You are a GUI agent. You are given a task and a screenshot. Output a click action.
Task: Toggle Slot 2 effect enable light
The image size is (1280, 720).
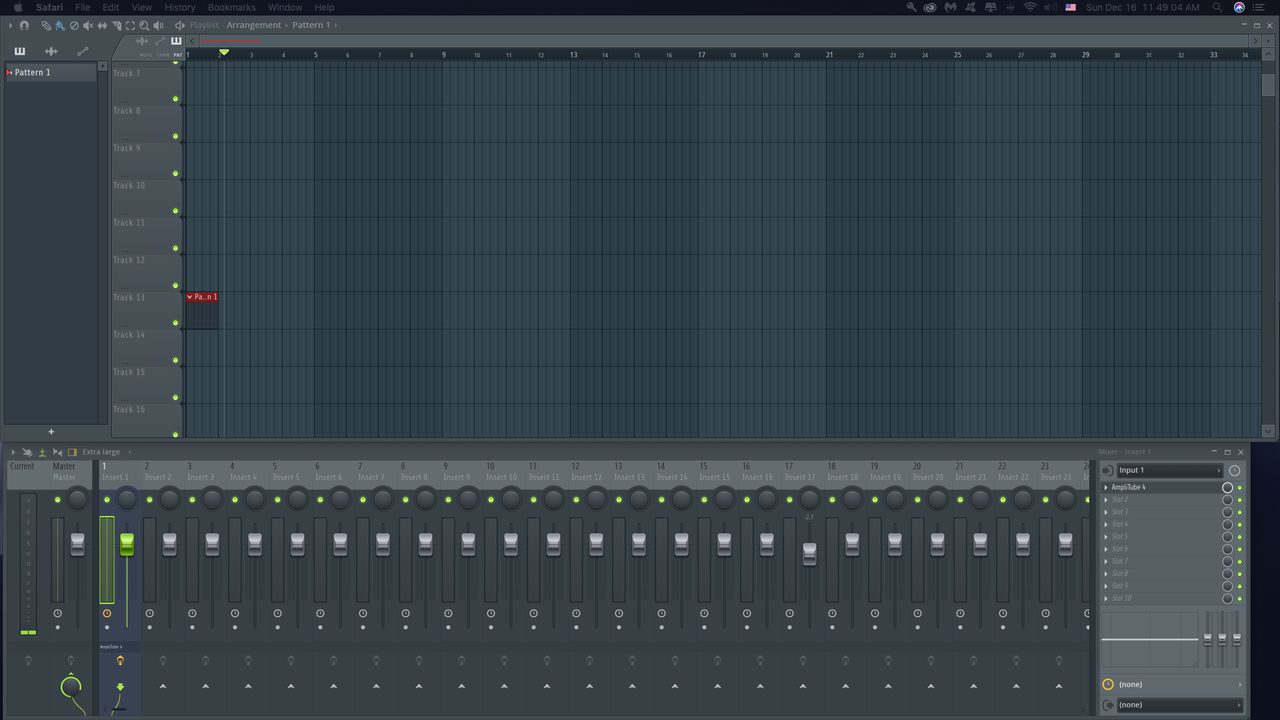point(1240,500)
